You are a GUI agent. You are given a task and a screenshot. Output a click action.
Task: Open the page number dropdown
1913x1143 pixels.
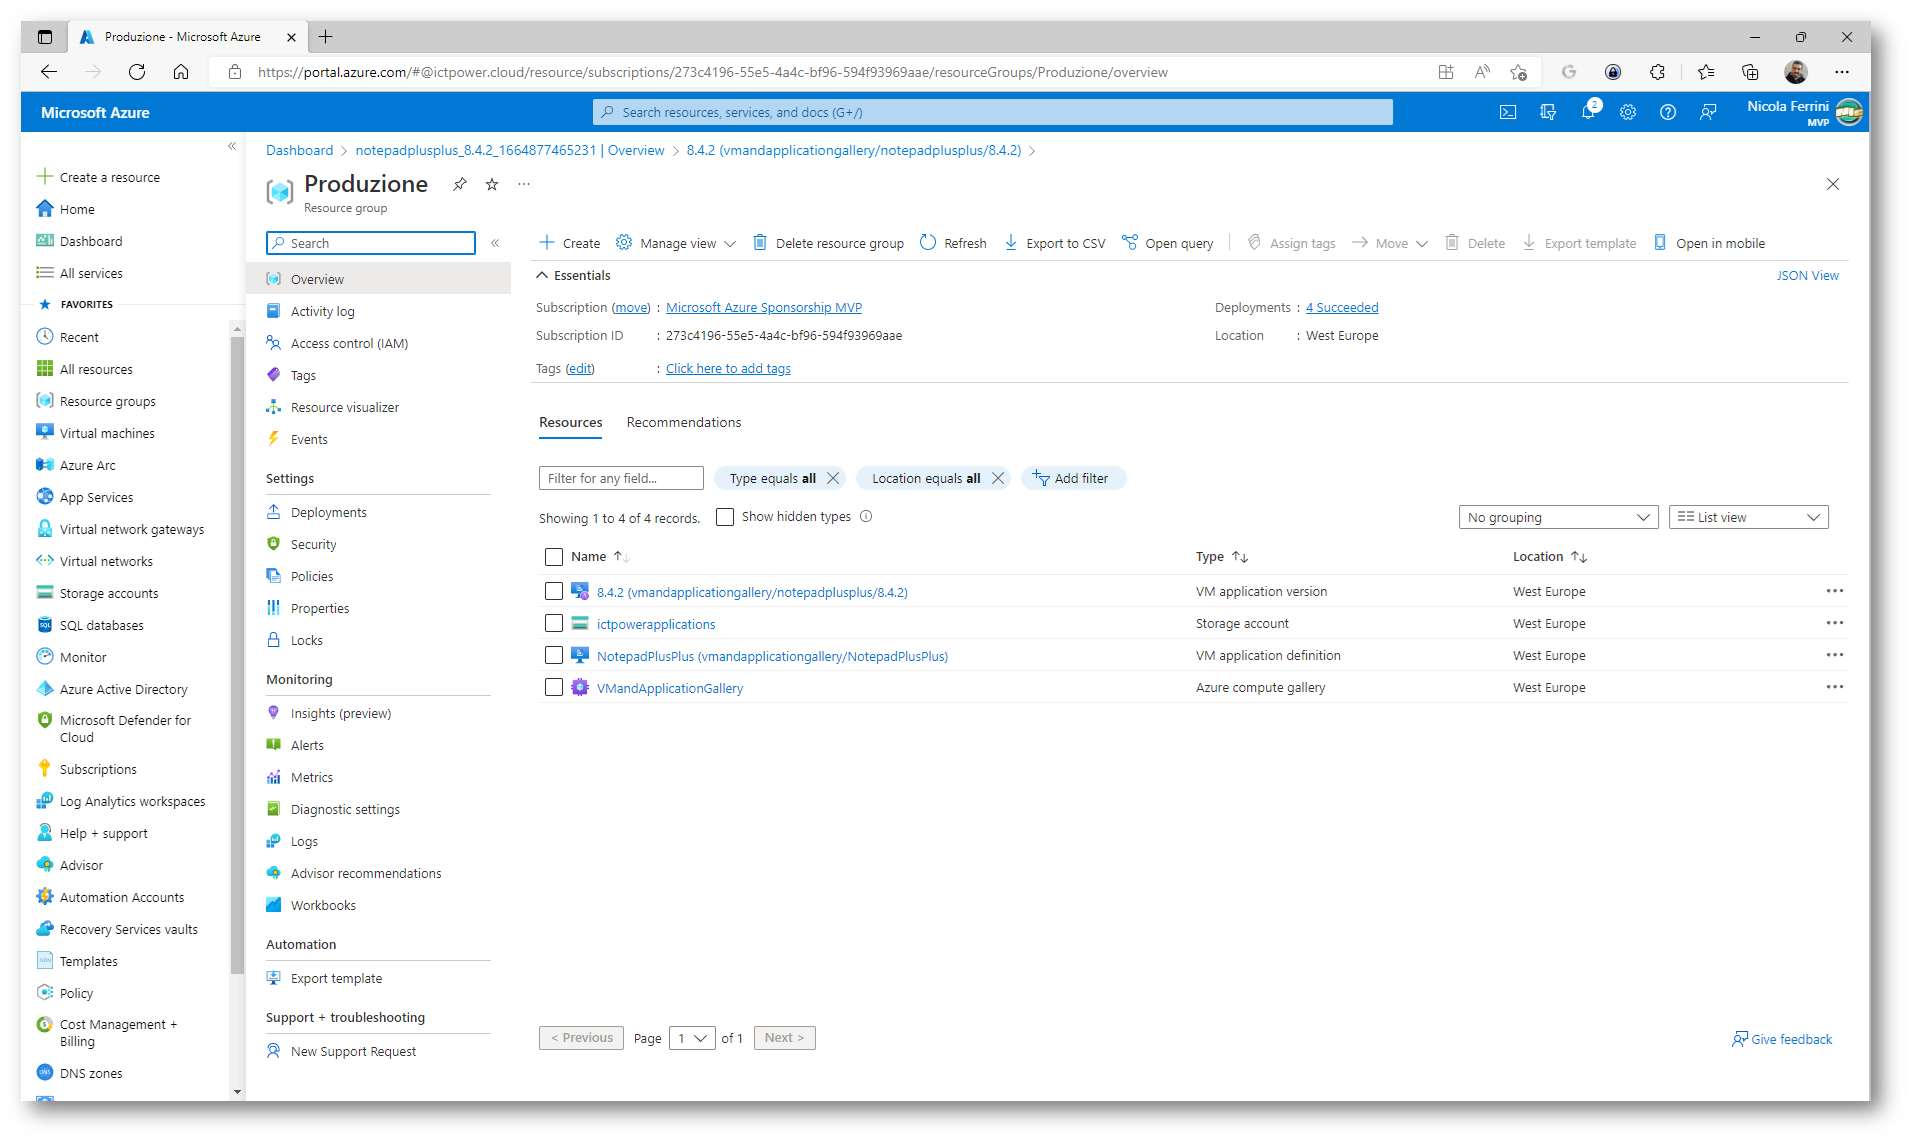coord(692,1038)
